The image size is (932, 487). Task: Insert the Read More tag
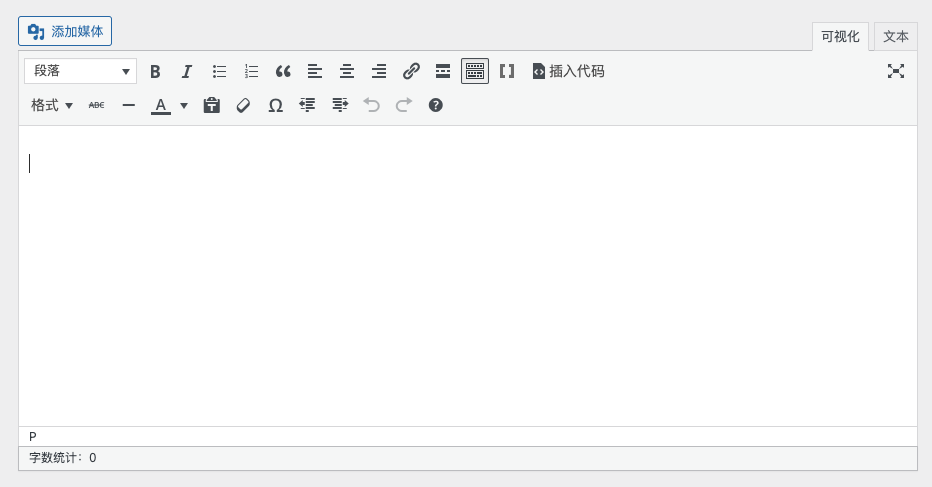(443, 71)
